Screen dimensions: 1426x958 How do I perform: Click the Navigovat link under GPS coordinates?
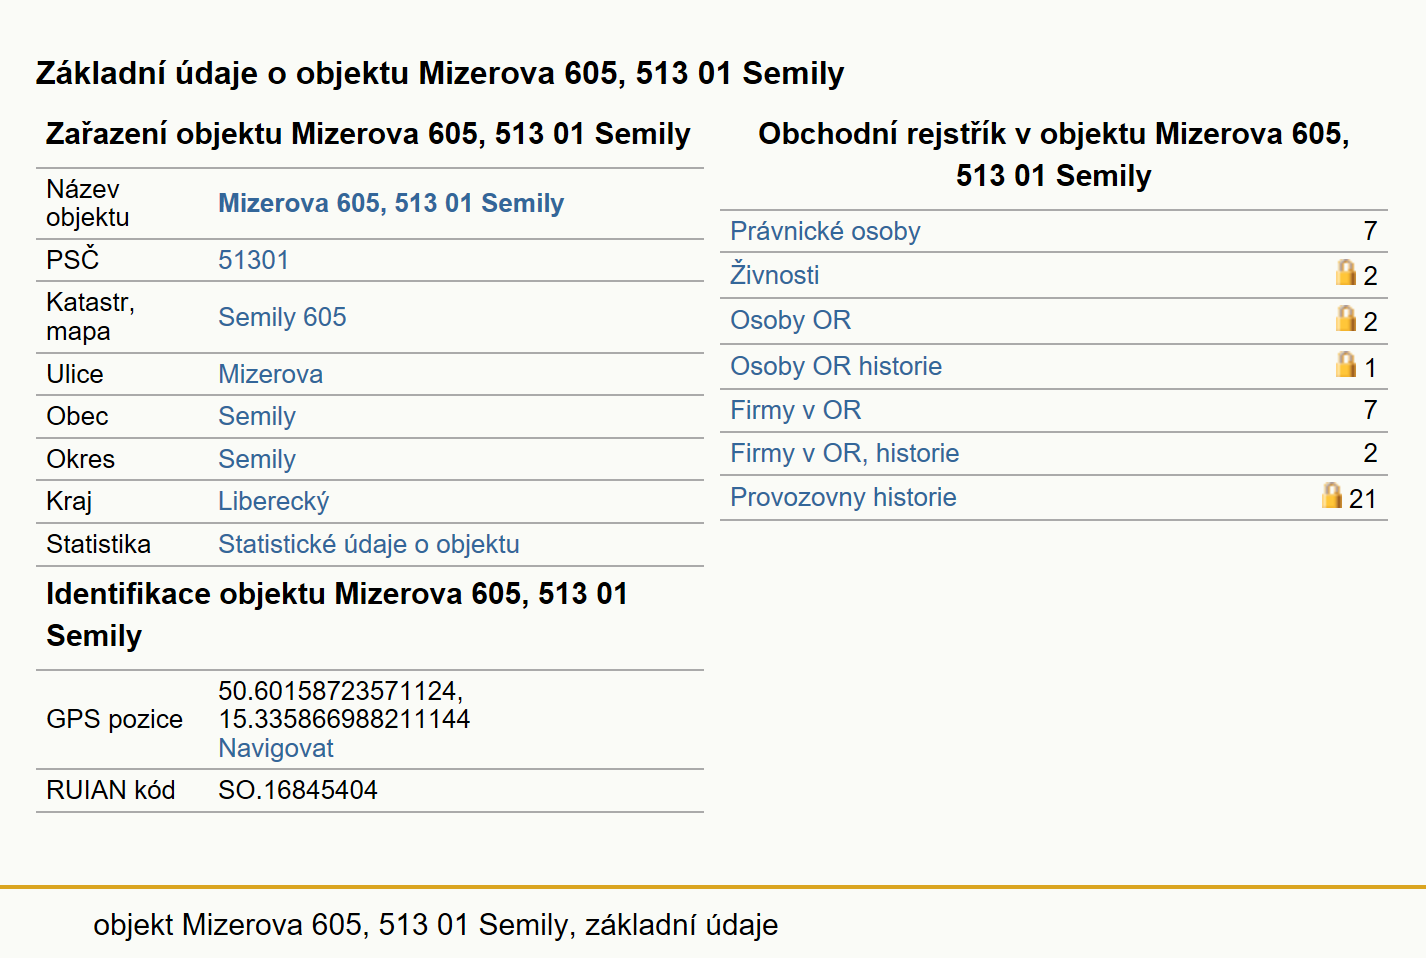coord(276,748)
